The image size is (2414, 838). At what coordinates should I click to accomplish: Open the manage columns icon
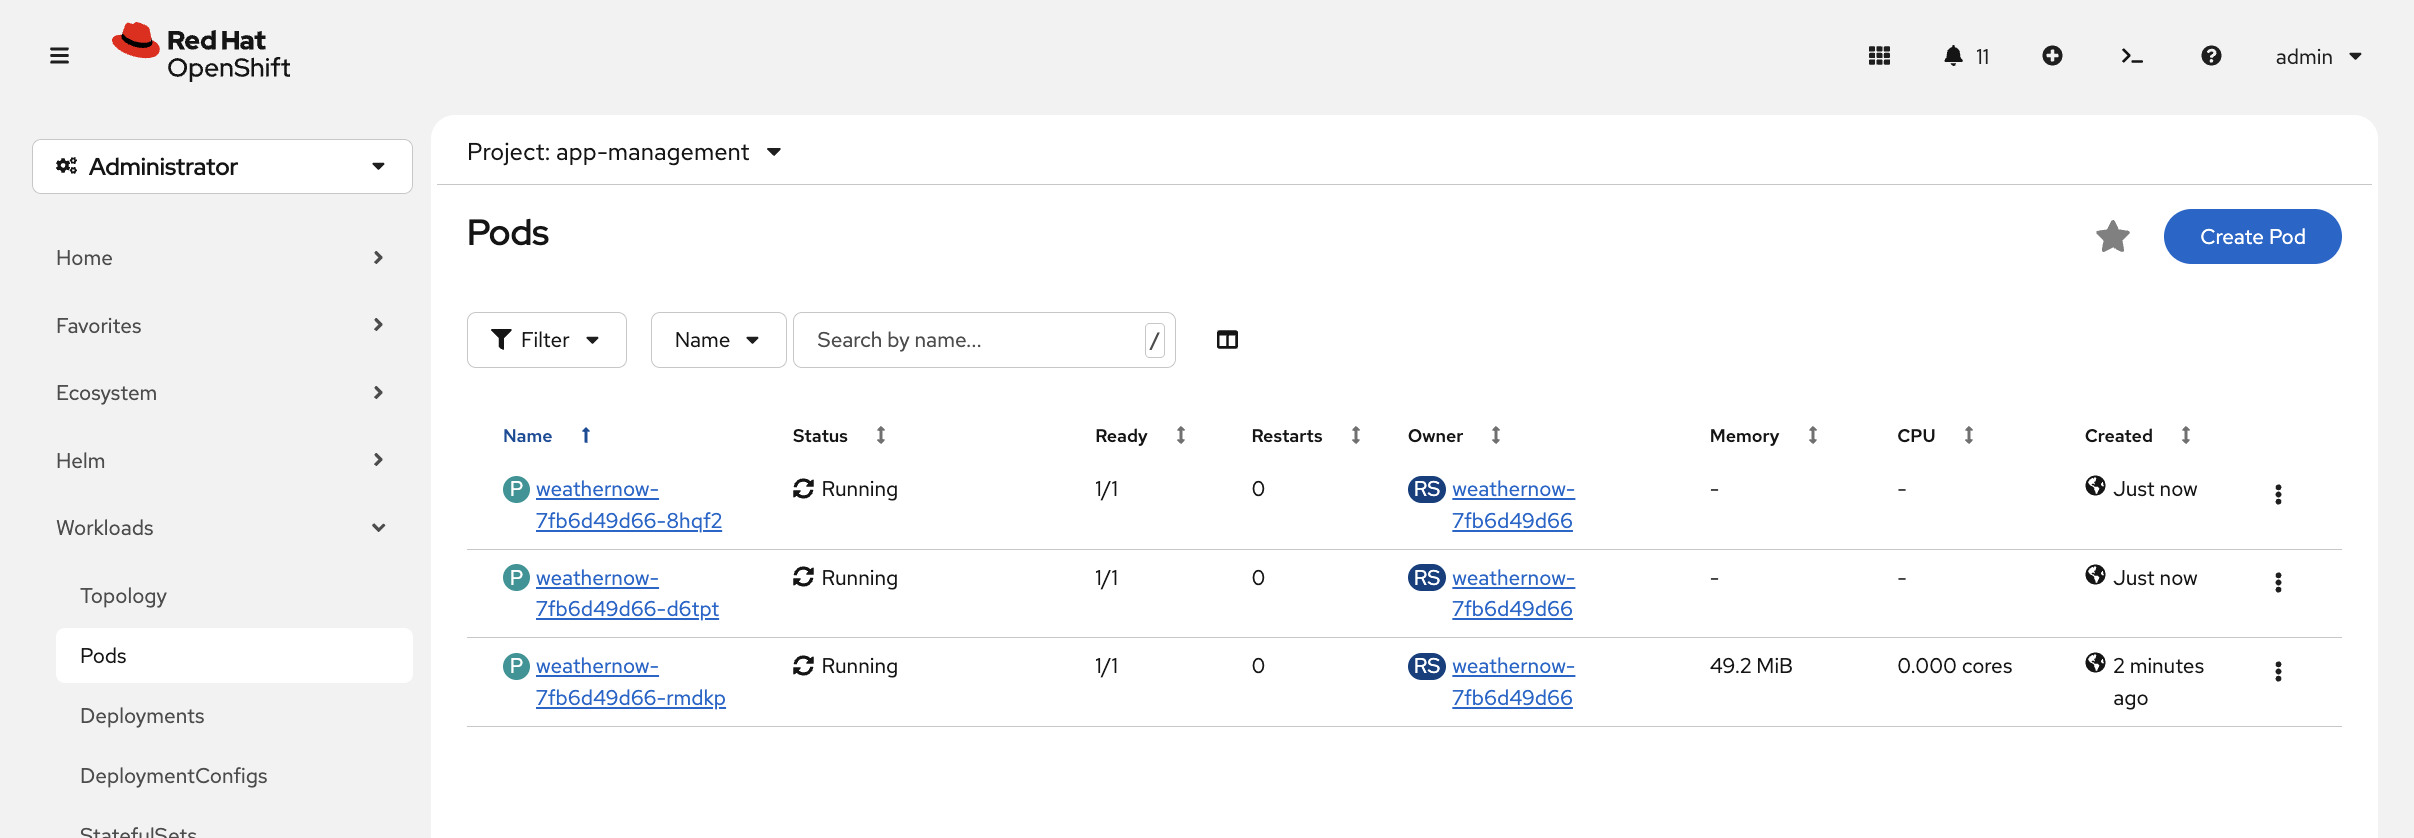pyautogui.click(x=1227, y=340)
